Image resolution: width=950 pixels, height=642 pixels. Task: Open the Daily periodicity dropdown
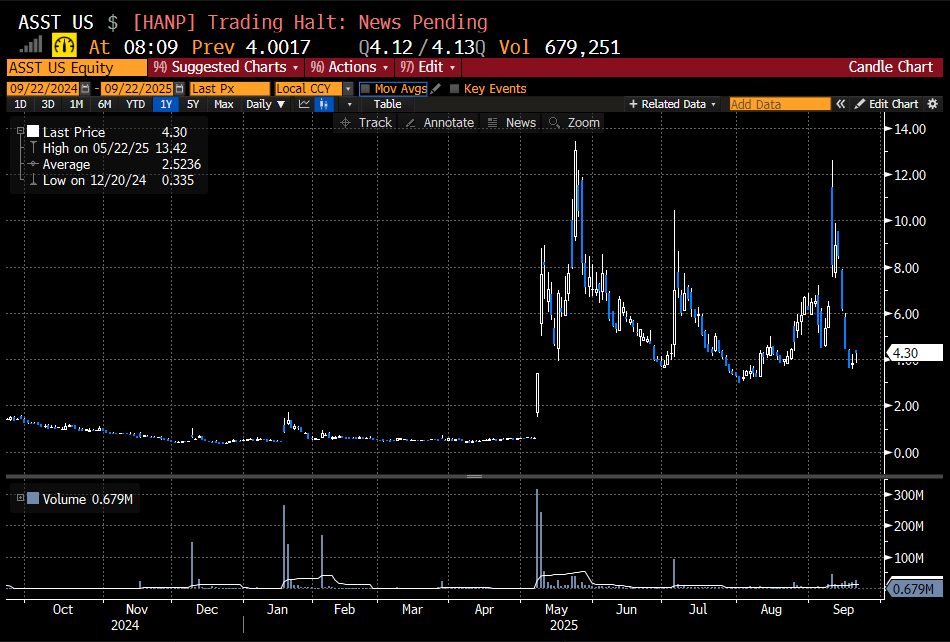coord(265,104)
